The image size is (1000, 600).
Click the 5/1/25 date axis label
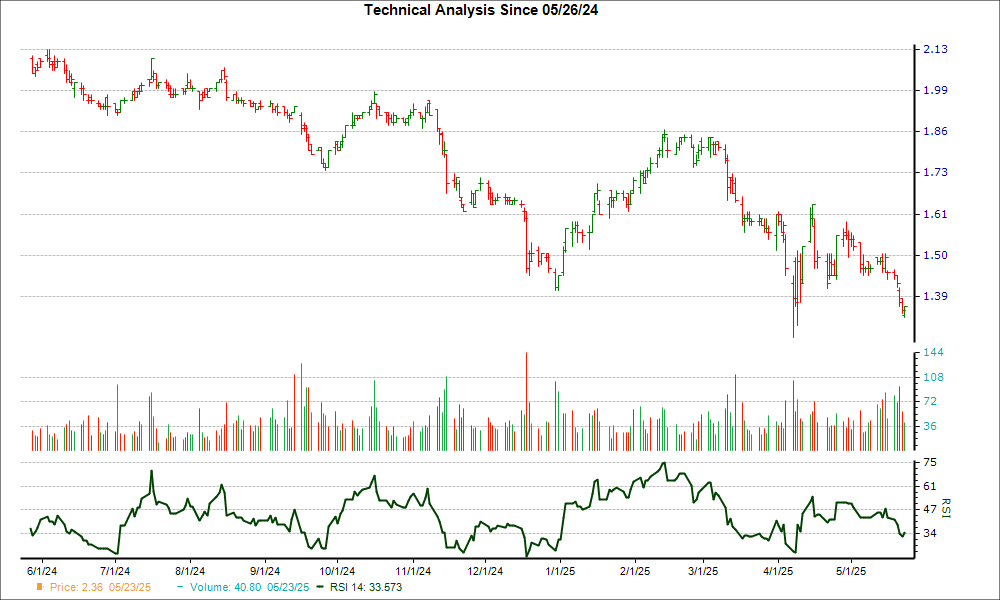click(x=850, y=571)
